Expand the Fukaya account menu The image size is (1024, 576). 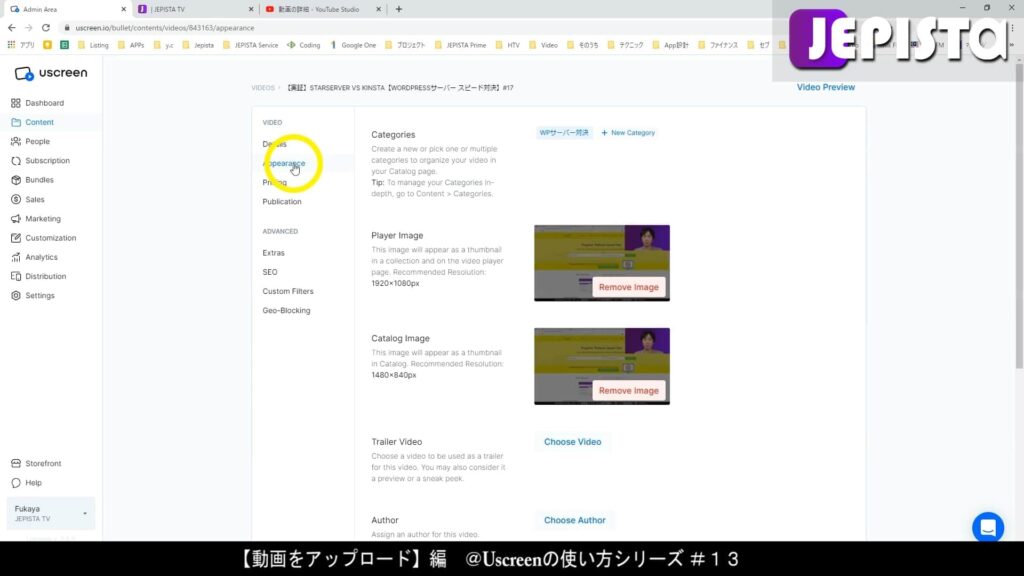51,513
